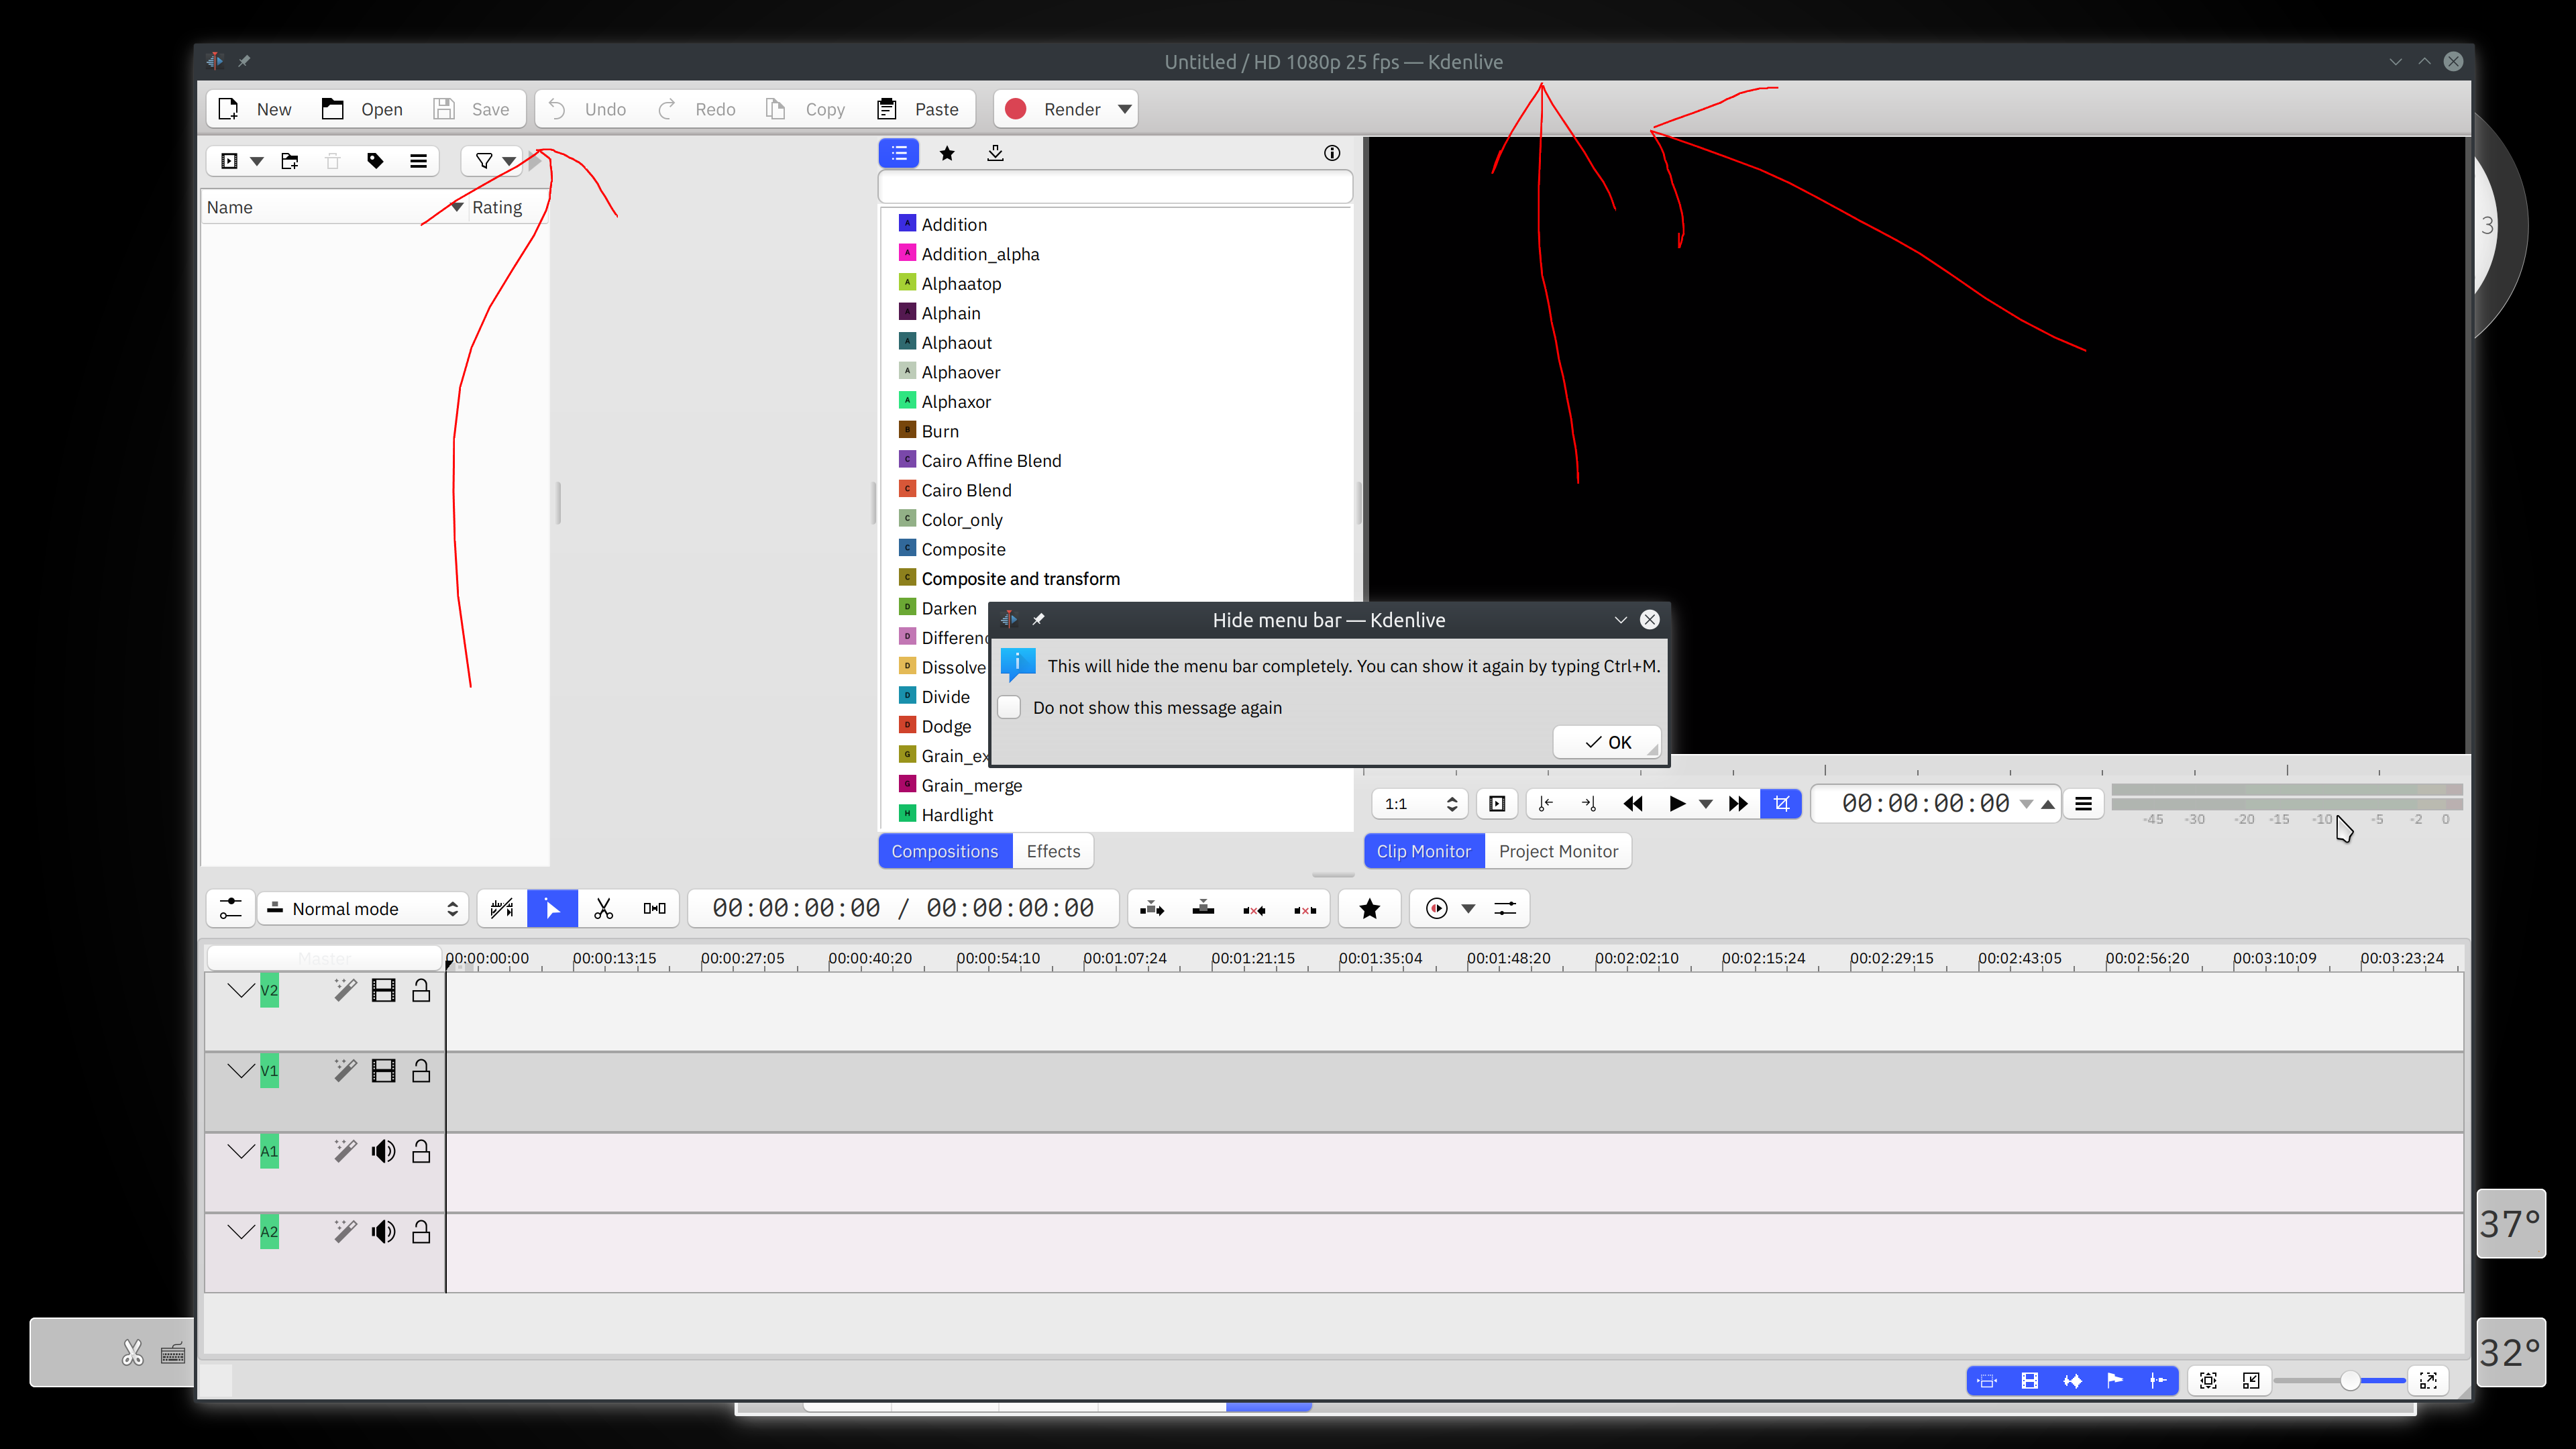Switch to the Compositions tab
2576x1449 pixels.
tap(944, 851)
